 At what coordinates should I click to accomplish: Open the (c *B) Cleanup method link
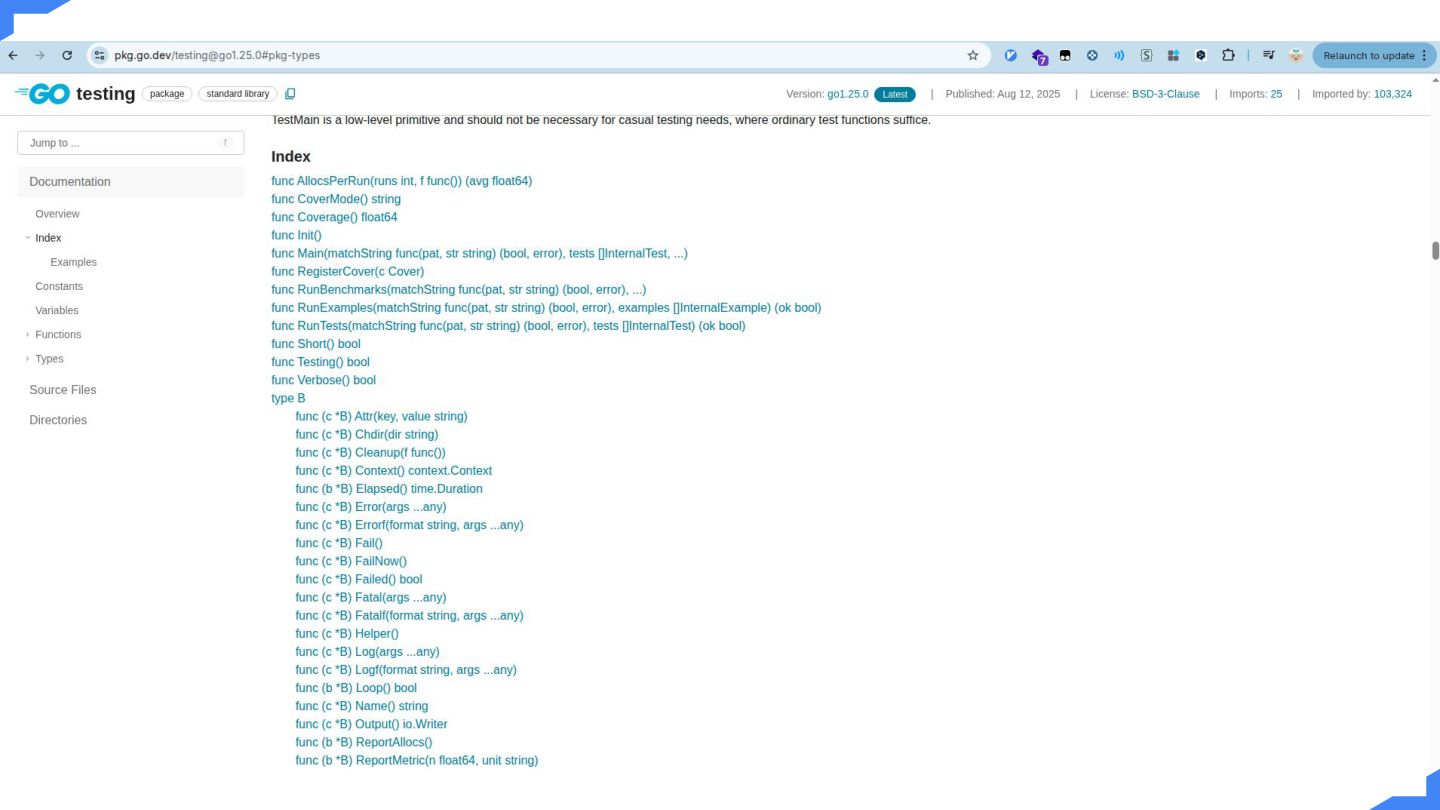tap(370, 452)
